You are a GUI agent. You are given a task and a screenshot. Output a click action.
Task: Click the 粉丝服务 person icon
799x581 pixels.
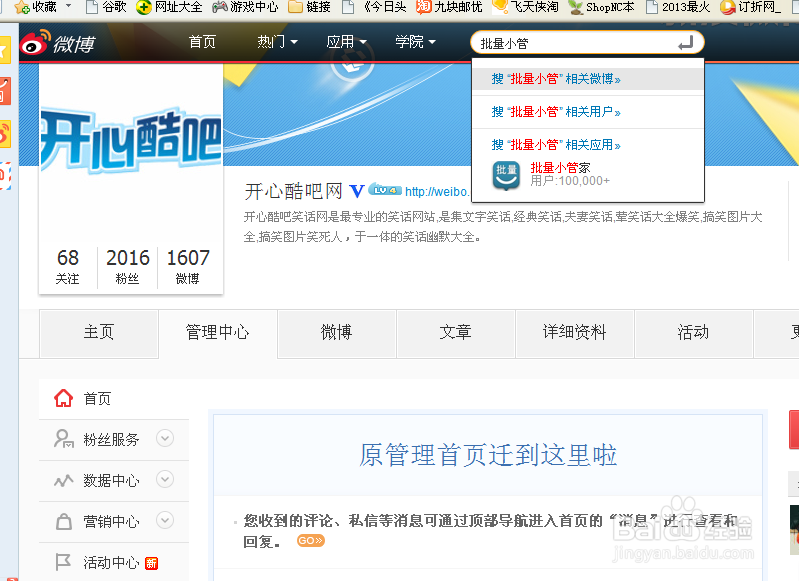pos(64,439)
